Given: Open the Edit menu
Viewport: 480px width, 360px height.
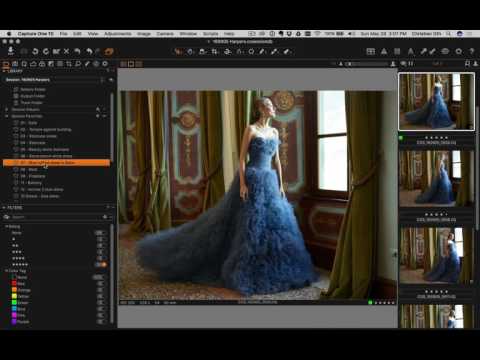Looking at the screenshot, I should (77, 34).
